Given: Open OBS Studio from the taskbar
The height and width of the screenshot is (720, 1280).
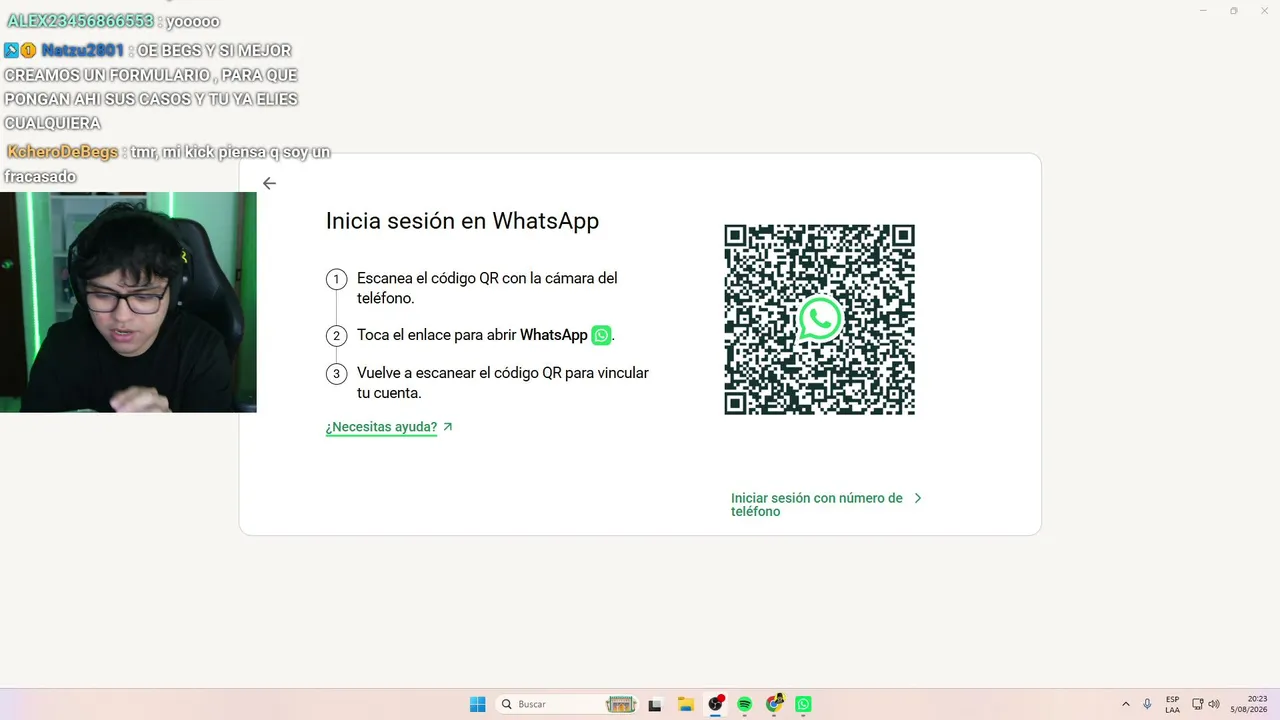Looking at the screenshot, I should click(715, 704).
